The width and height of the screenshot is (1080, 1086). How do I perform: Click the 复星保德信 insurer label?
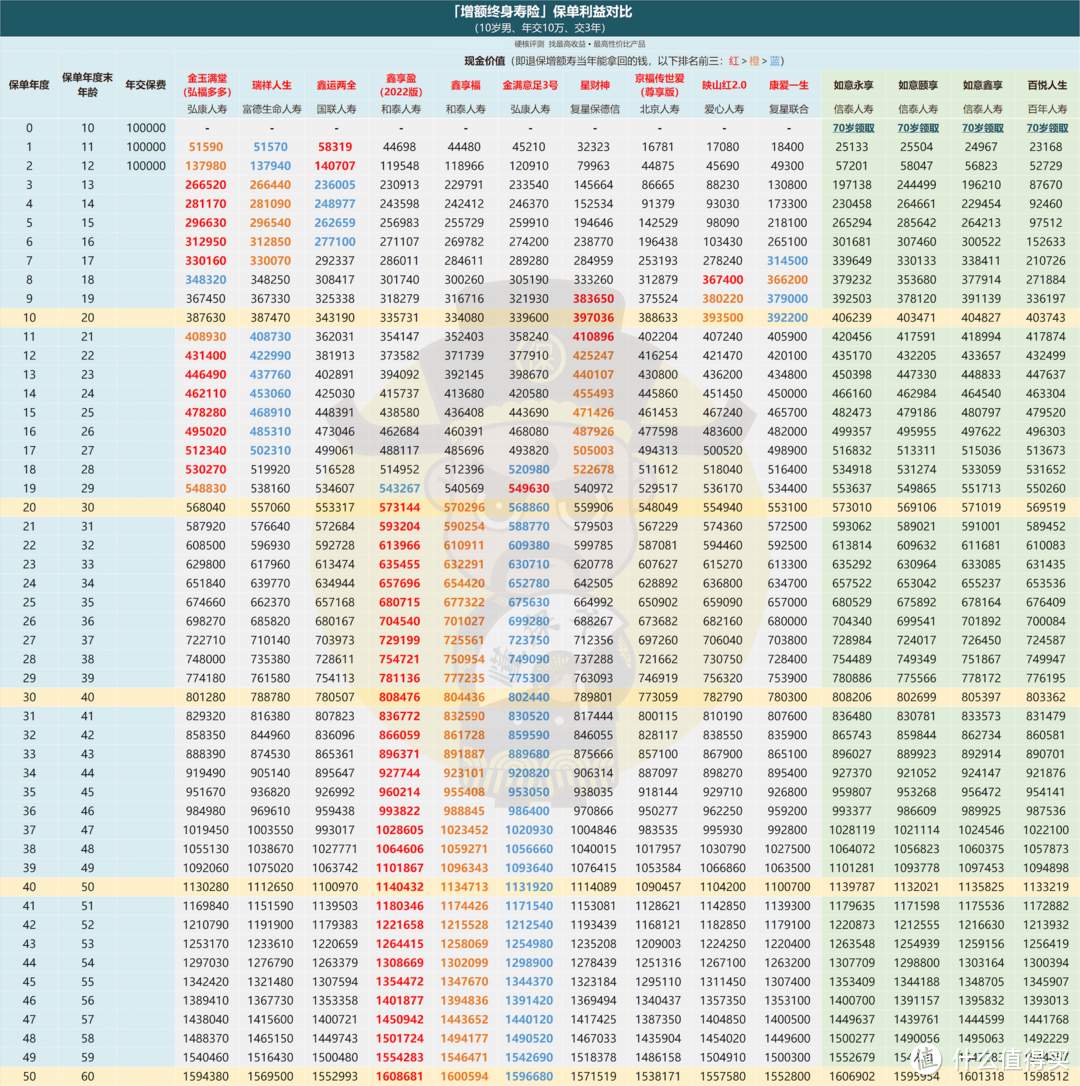coord(594,109)
